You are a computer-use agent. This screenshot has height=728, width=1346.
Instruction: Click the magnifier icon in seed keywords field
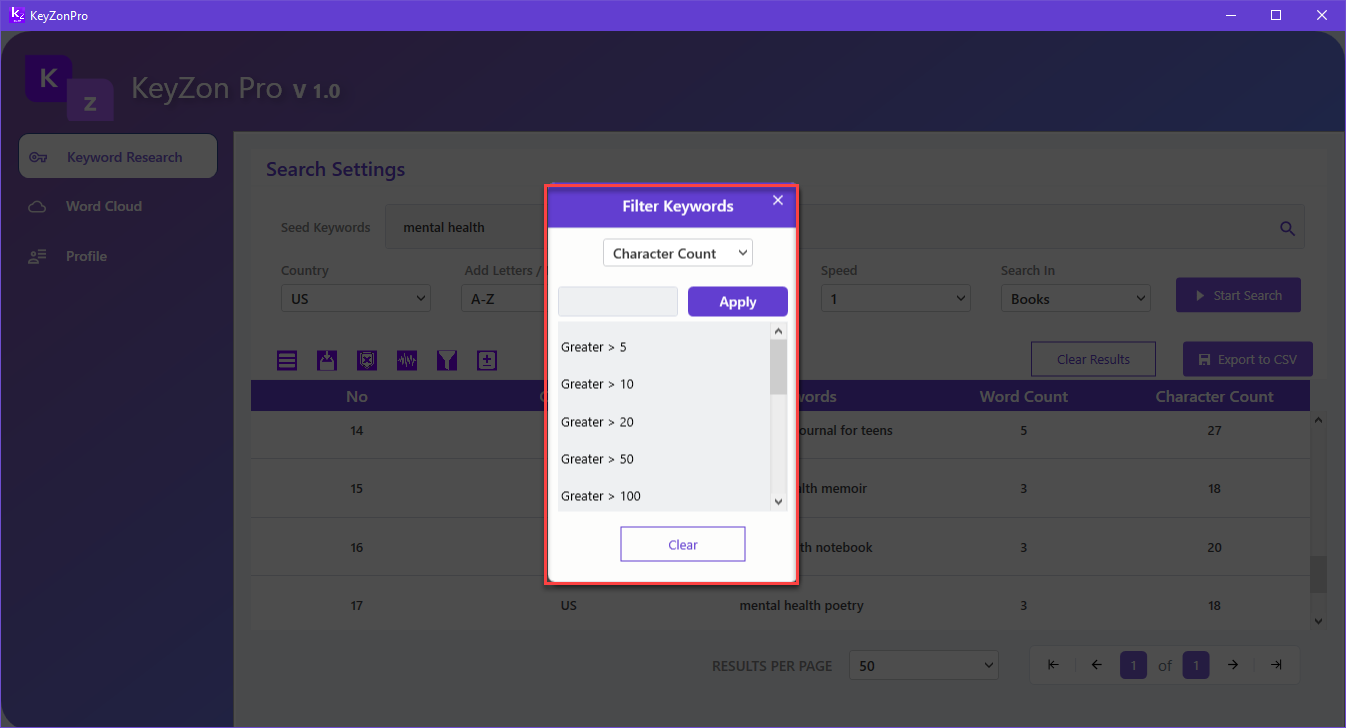coord(1287,228)
